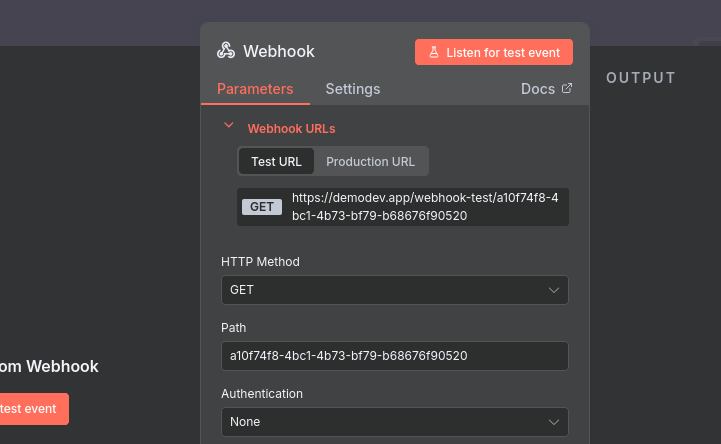
Task: Click the Webhook node icon in header
Action: [226, 51]
